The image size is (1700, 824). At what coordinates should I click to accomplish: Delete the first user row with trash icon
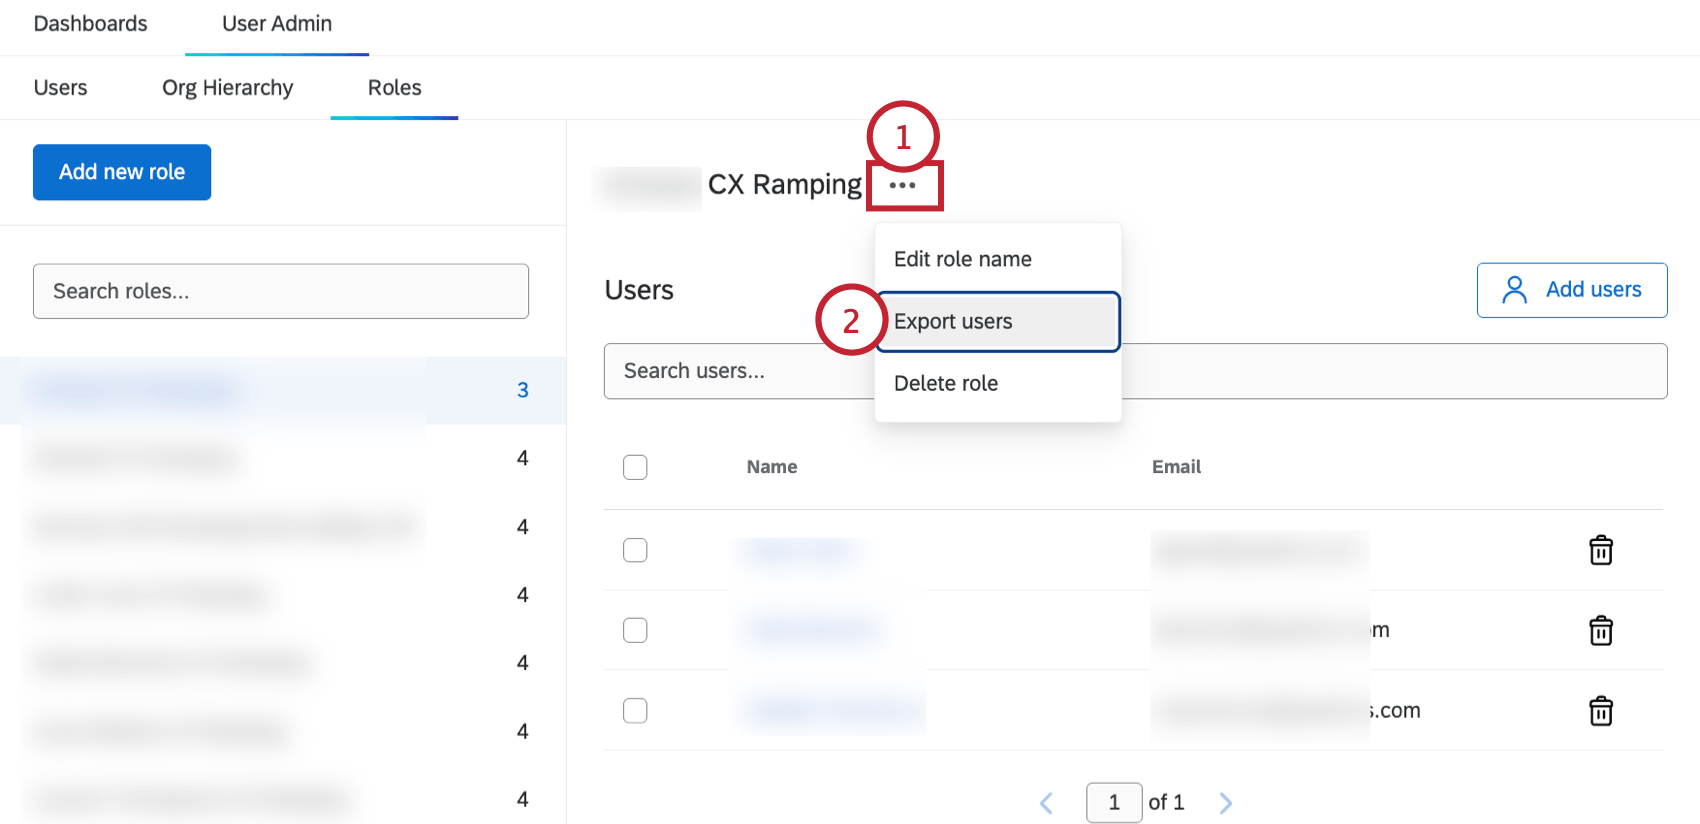[1600, 550]
